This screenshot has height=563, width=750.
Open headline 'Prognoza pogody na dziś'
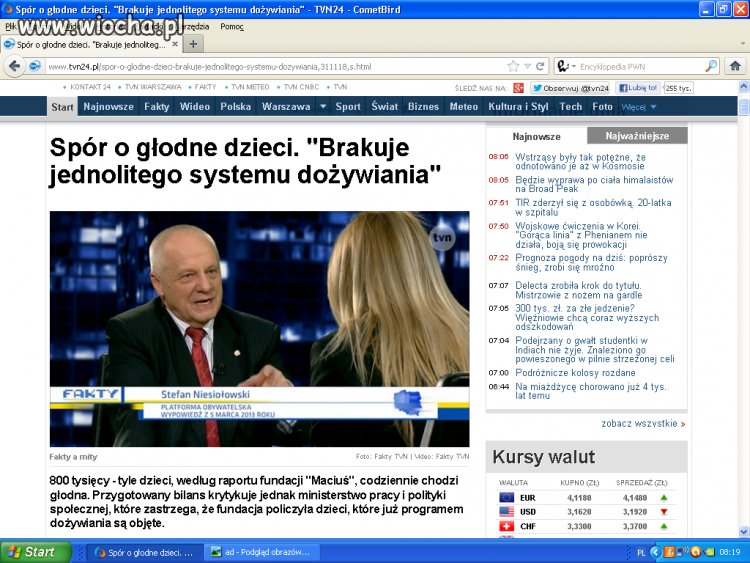(x=591, y=262)
